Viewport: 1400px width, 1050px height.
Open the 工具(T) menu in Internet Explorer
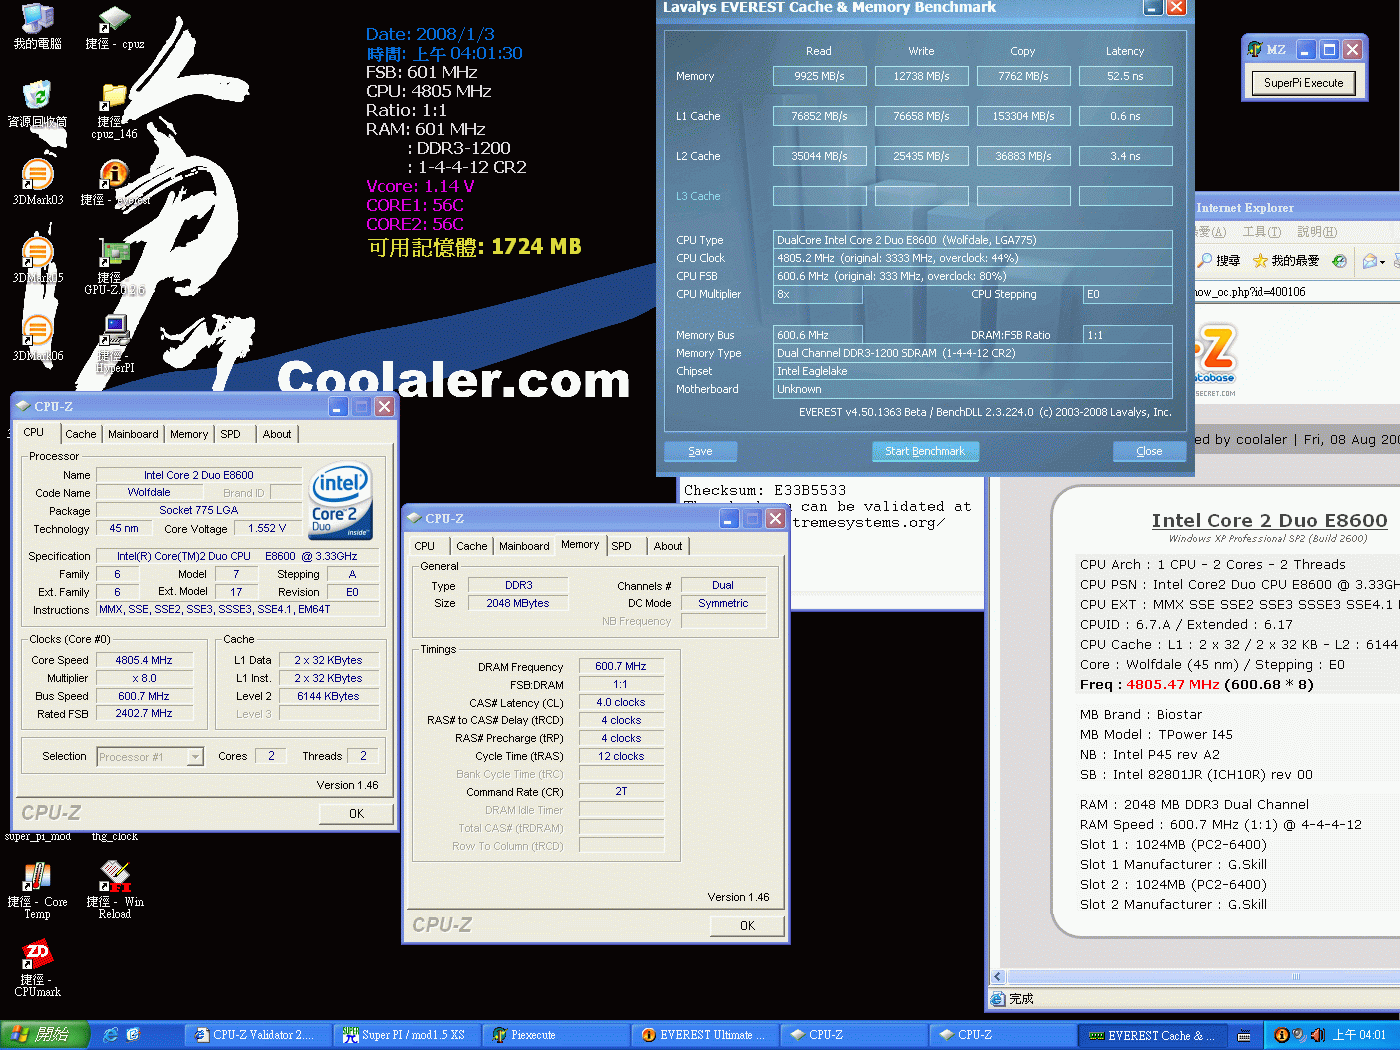pyautogui.click(x=1261, y=232)
